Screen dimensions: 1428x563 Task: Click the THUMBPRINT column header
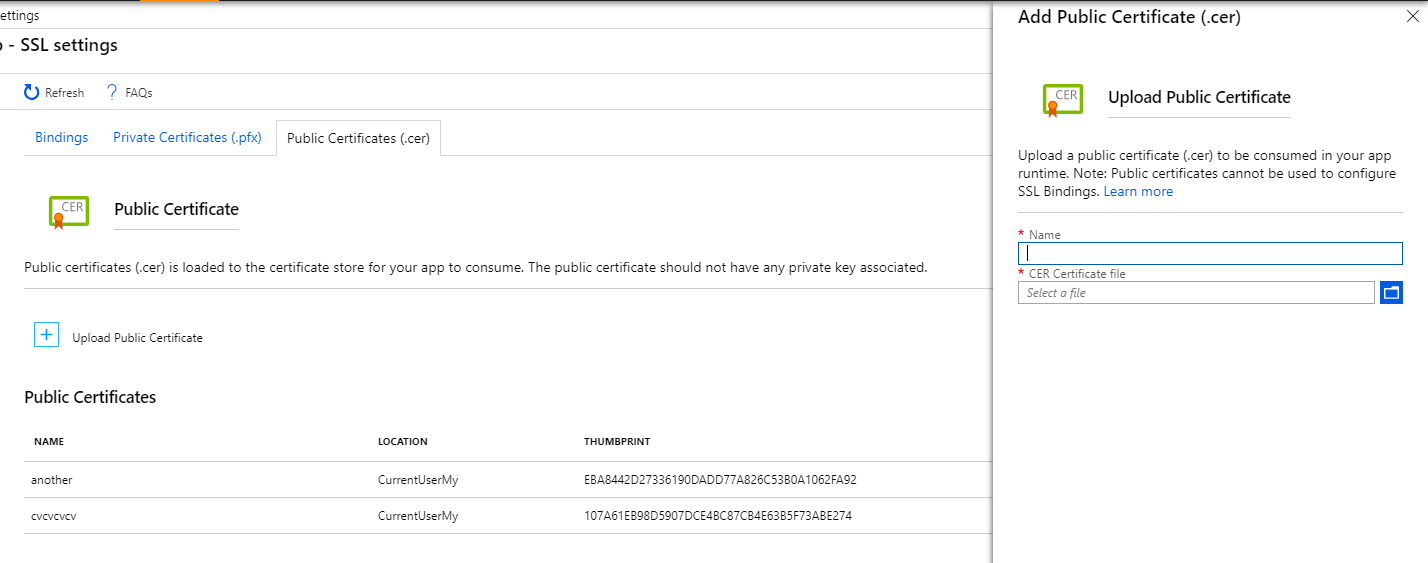[x=617, y=441]
